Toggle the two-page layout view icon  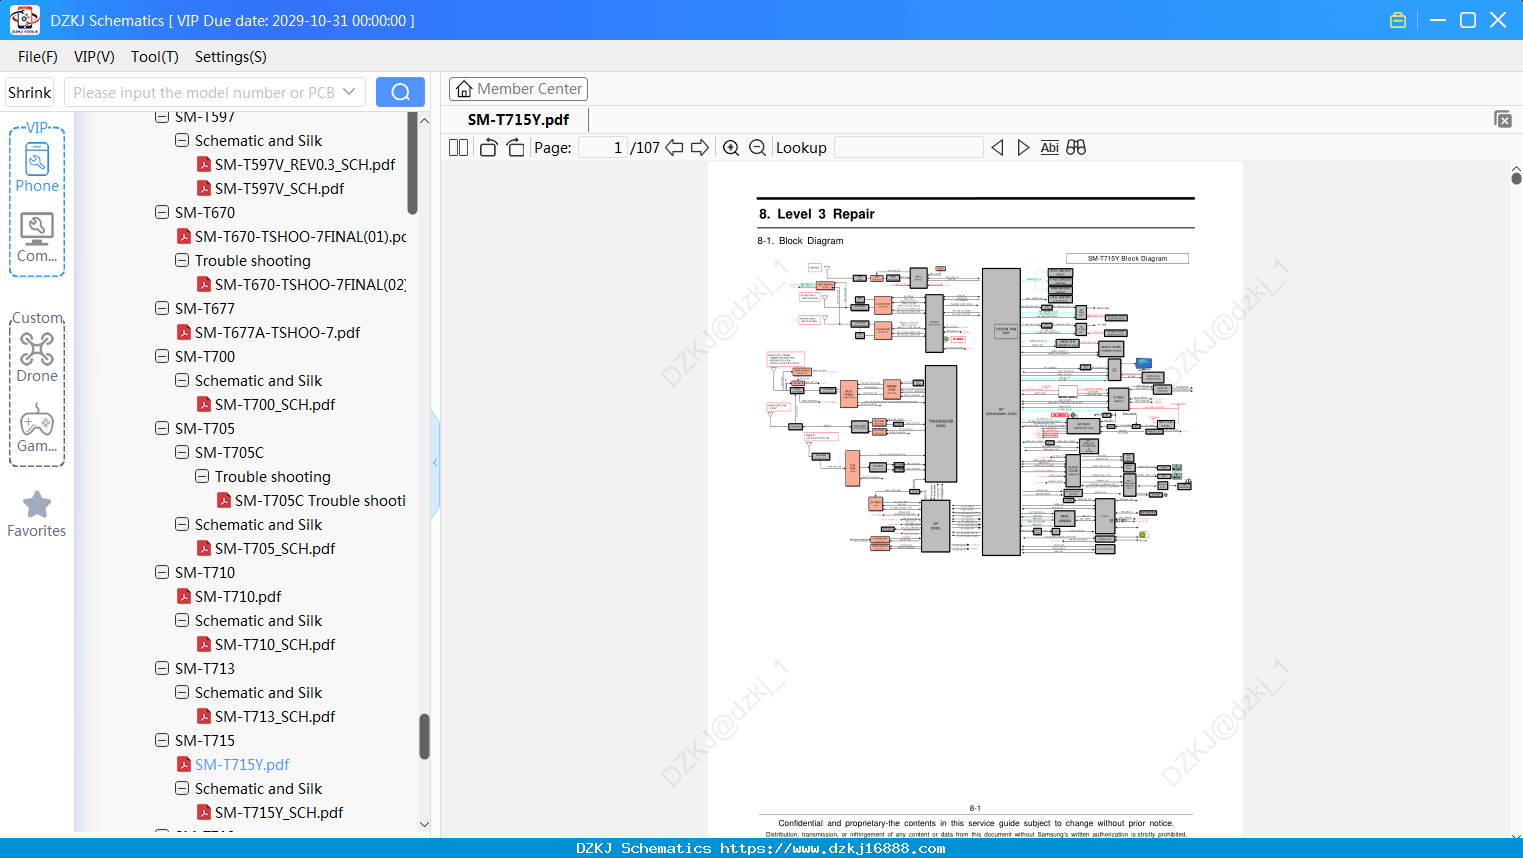click(x=459, y=148)
